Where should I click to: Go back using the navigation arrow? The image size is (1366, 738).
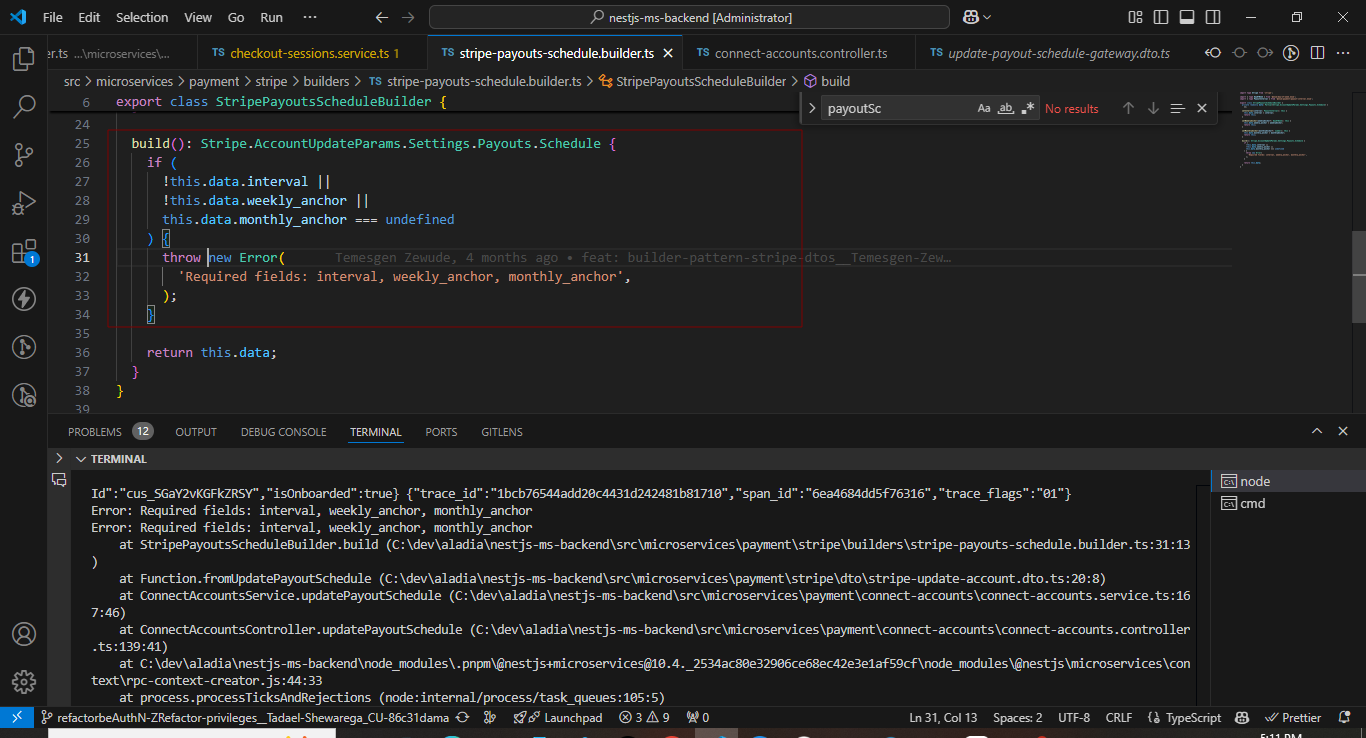click(382, 17)
